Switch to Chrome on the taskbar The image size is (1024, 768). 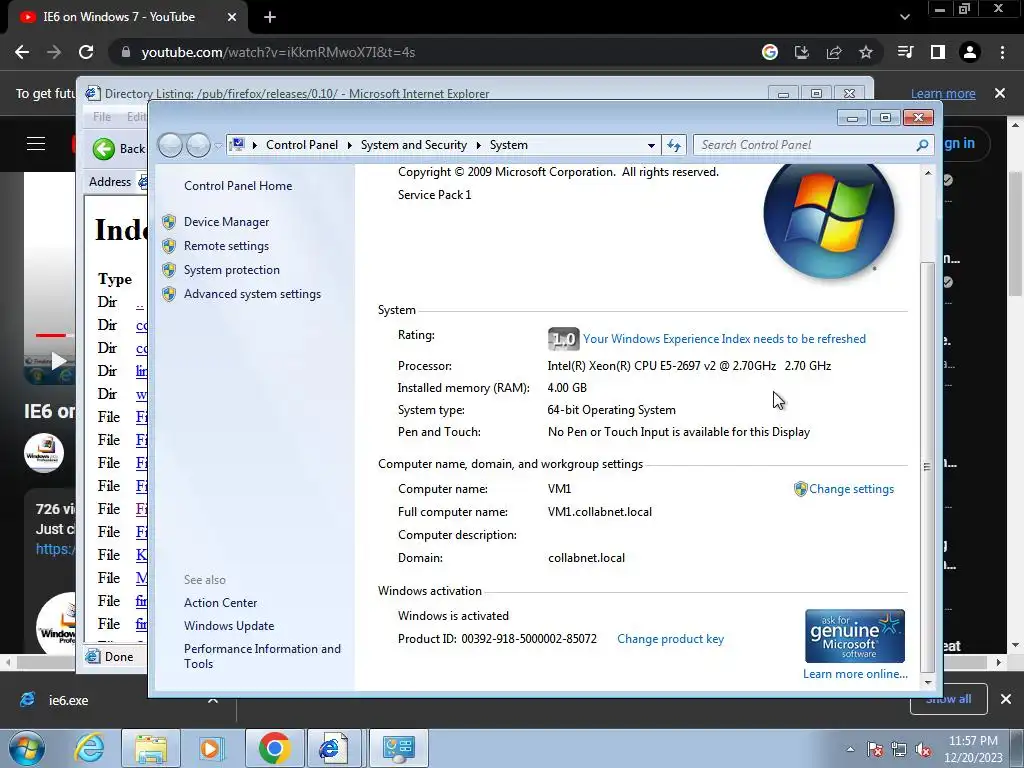(x=274, y=748)
